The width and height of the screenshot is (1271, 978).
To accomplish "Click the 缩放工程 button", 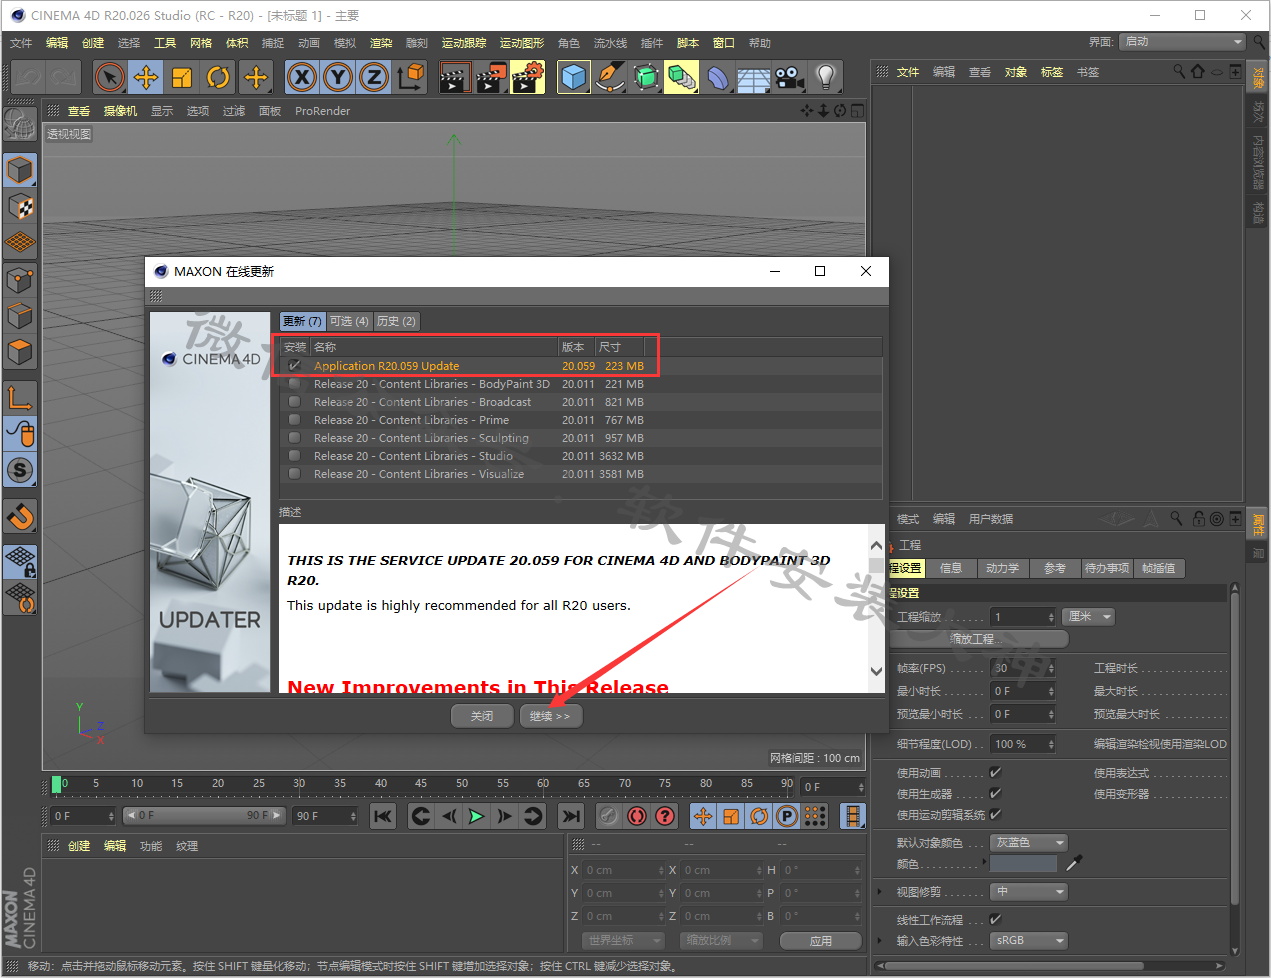I will 978,638.
